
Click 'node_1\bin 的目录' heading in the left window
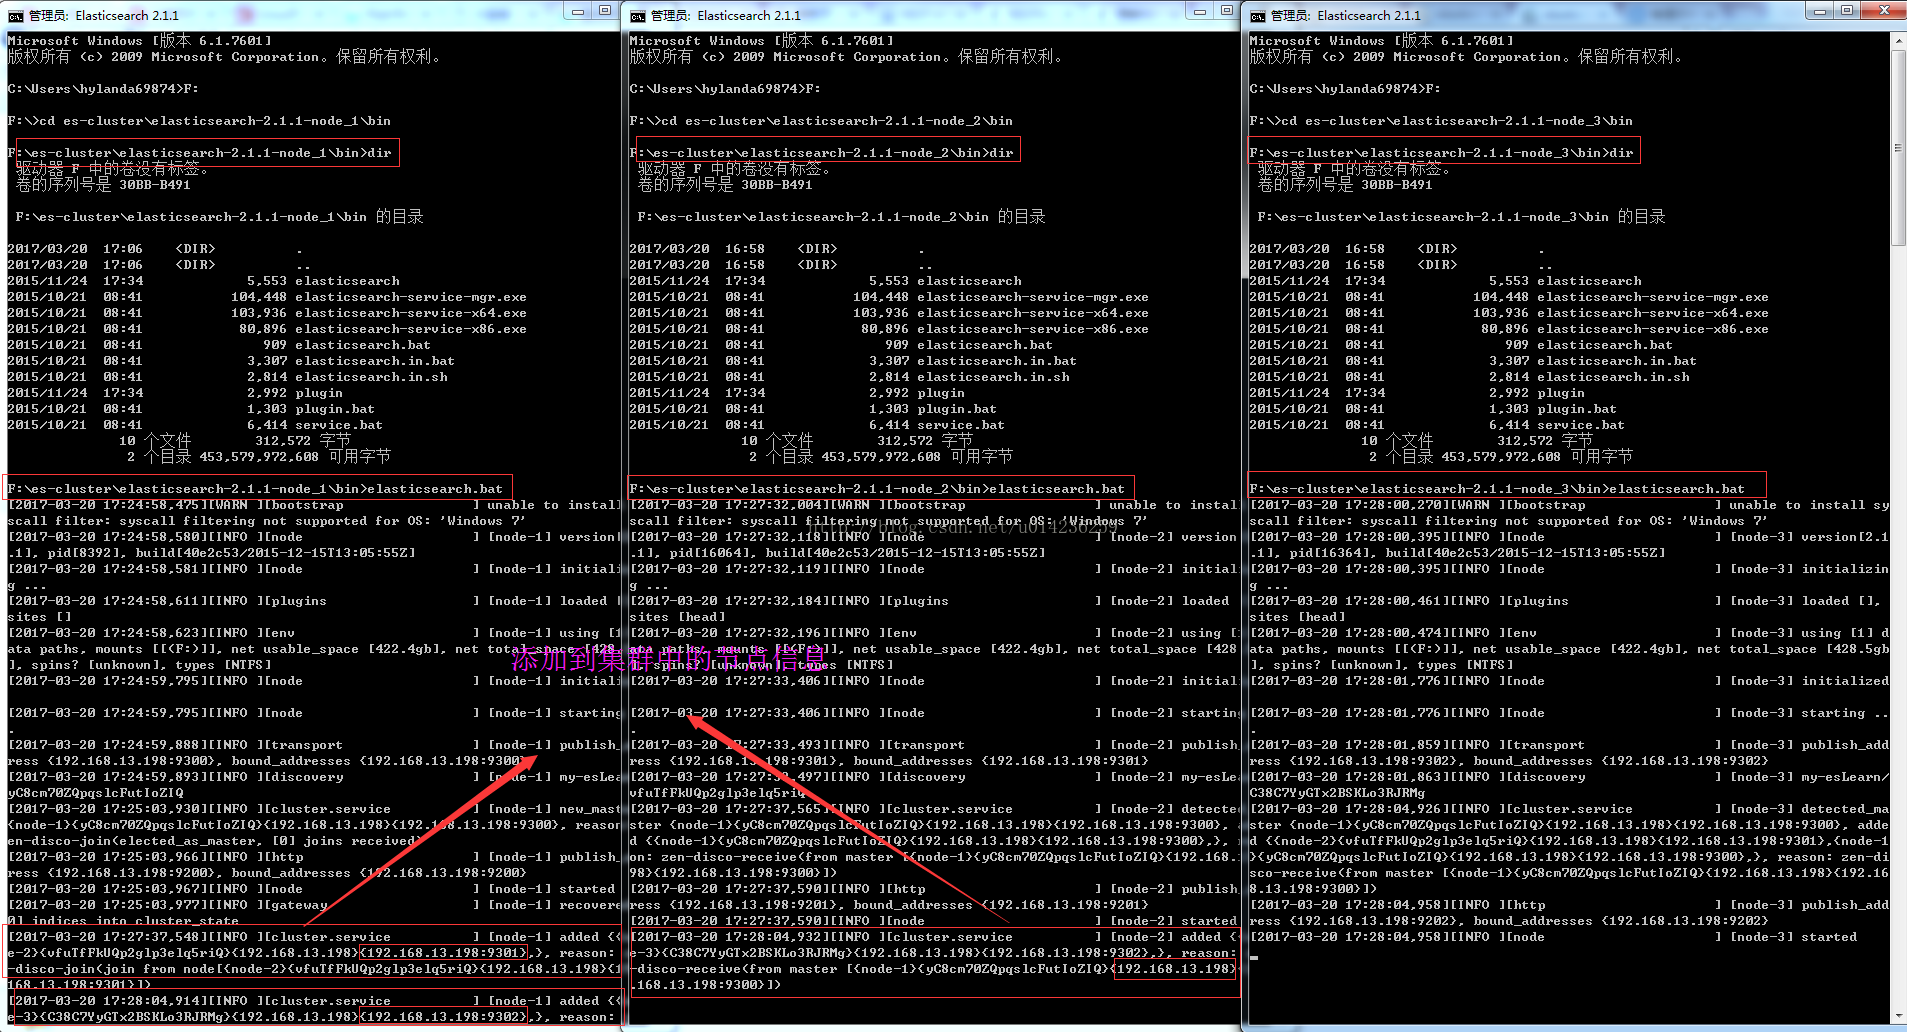[x=220, y=217]
